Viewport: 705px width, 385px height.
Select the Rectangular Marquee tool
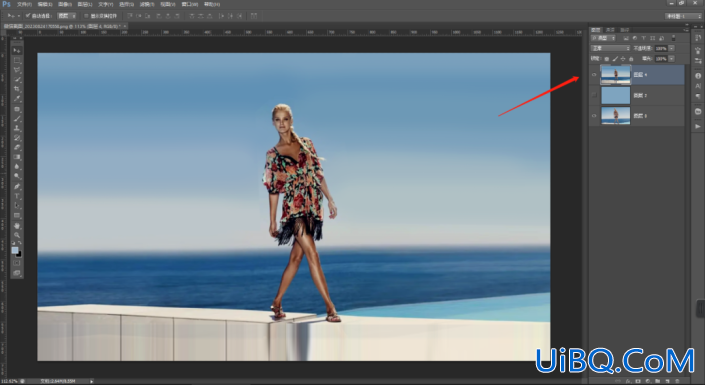point(17,60)
